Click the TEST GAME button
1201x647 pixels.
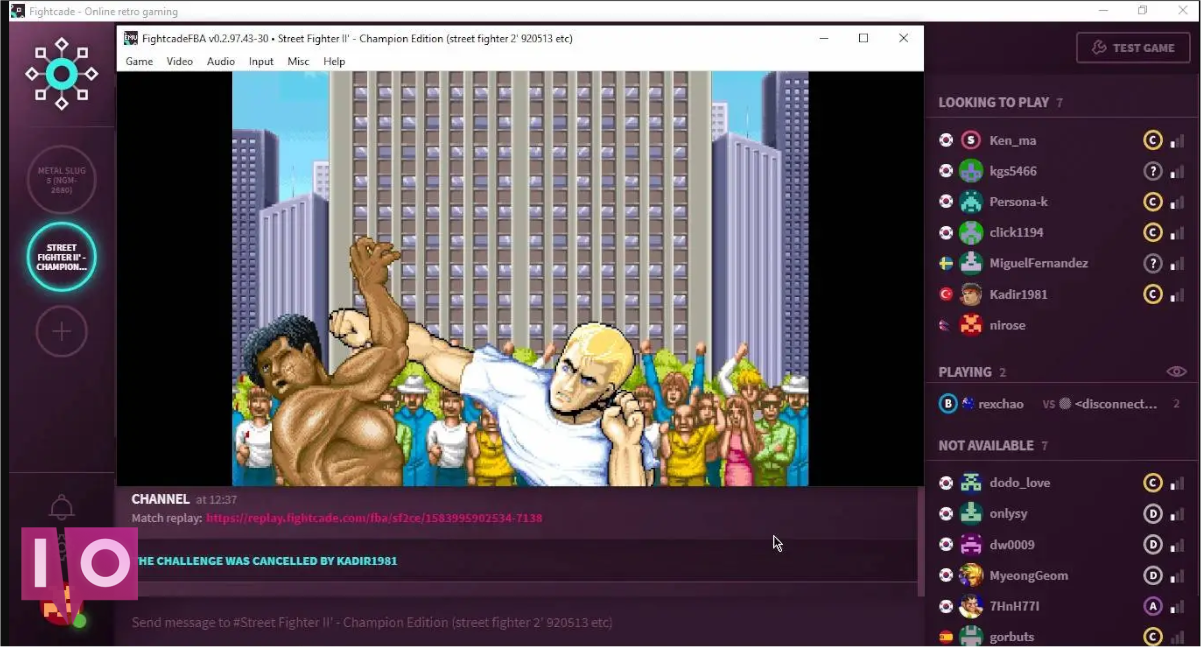1133,48
